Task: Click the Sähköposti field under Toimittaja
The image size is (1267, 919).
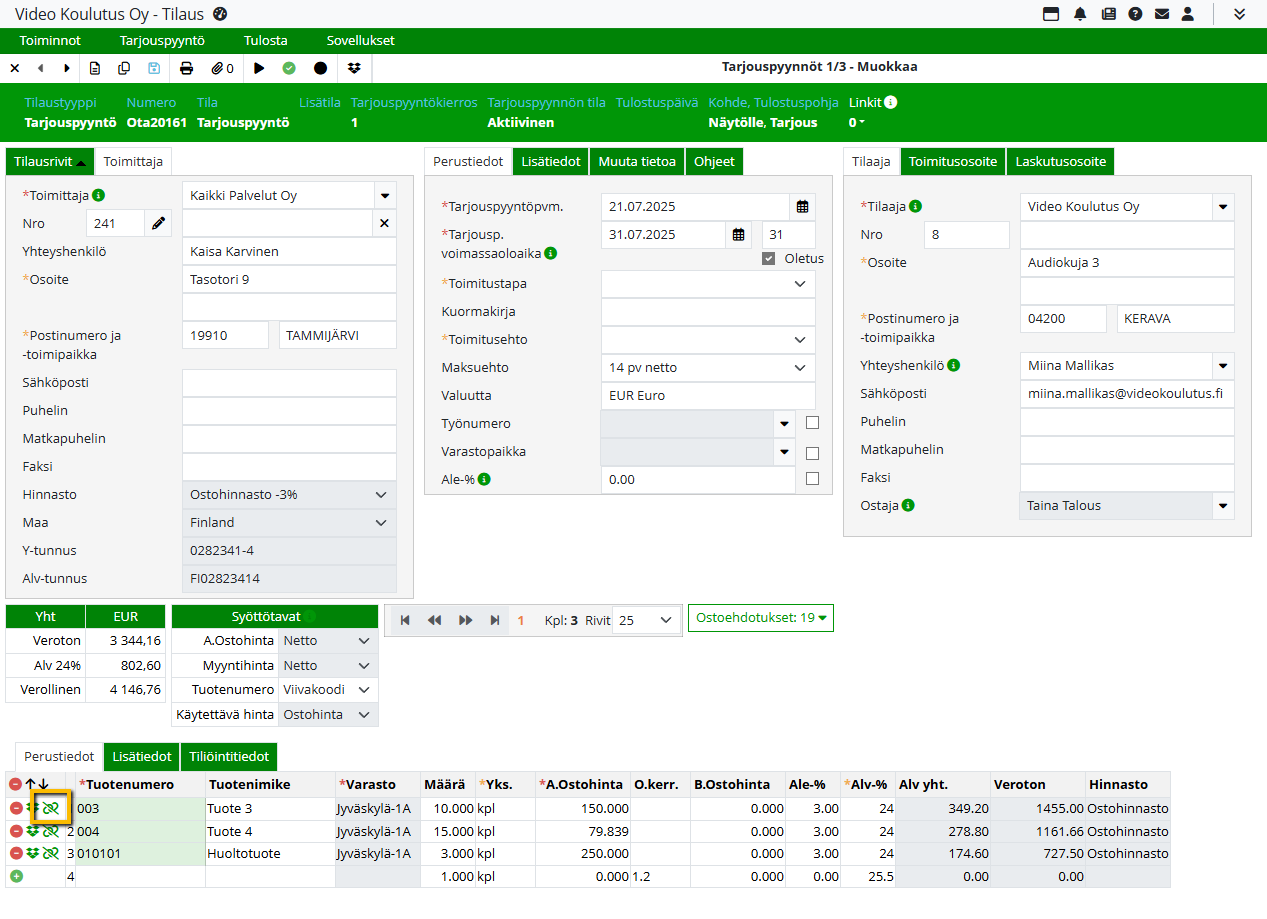Action: [x=289, y=383]
